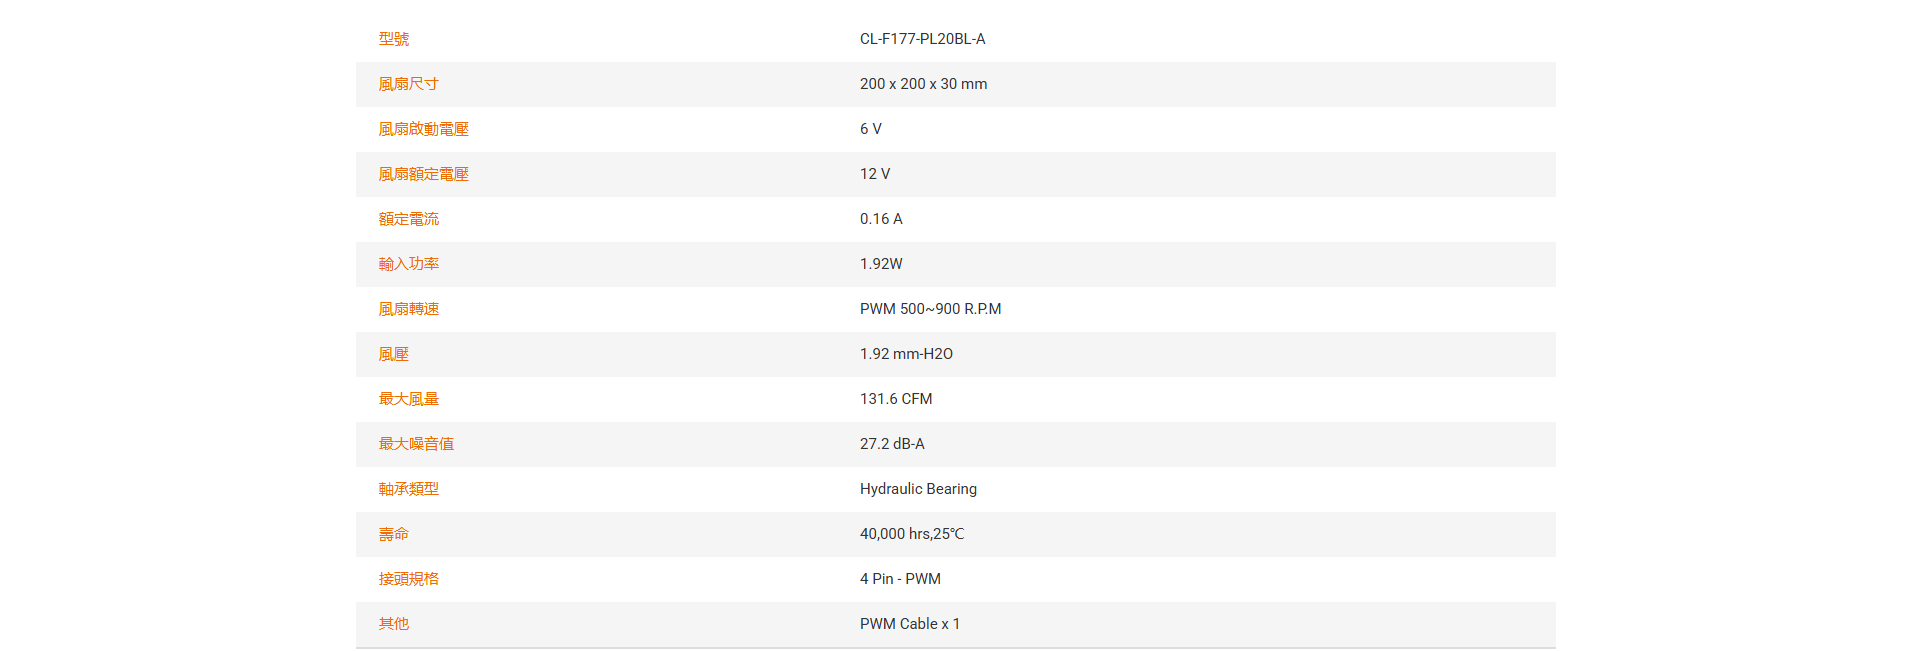Viewport: 1912px width, 651px height.
Task: Click the 27.2 dB-A noise value
Action: (892, 444)
